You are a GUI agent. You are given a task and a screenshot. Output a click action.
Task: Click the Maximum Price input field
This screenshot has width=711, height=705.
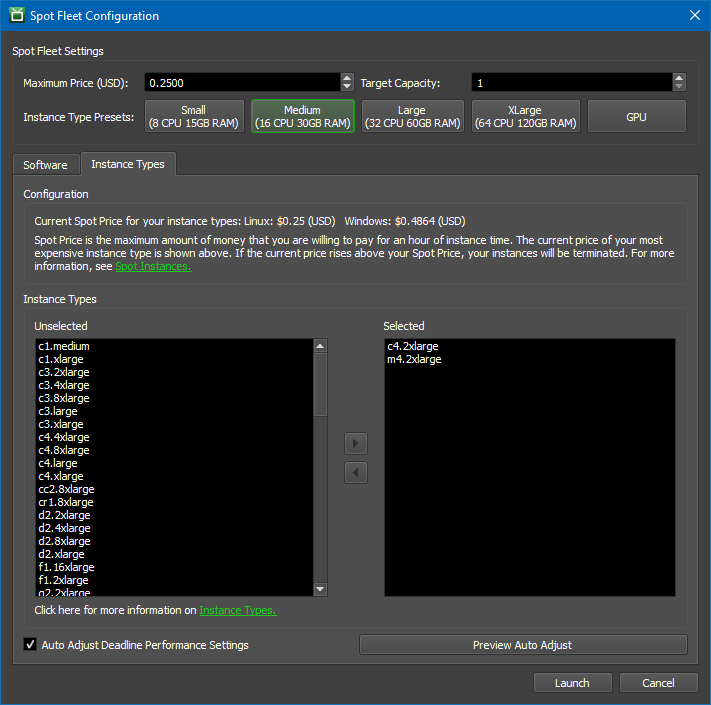point(241,83)
